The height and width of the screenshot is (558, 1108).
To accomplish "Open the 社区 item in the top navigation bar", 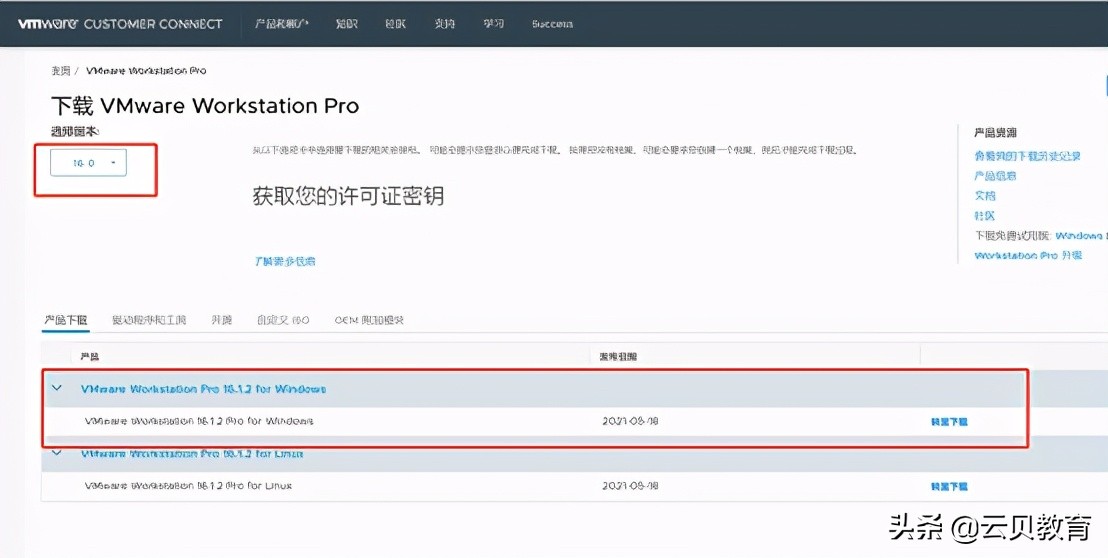I will 396,23.
